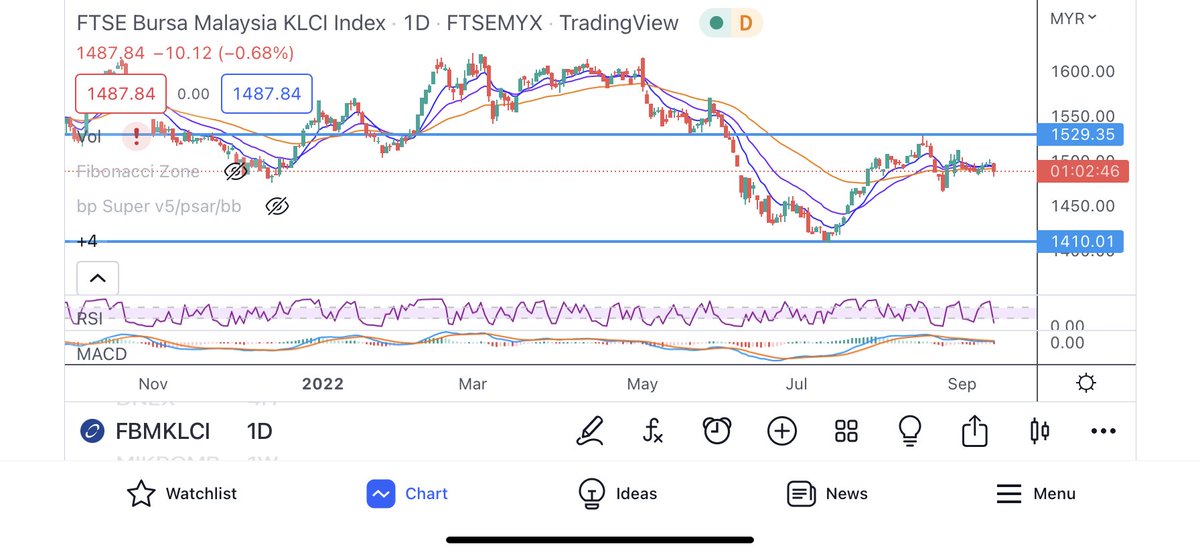Image resolution: width=1200 pixels, height=554 pixels.
Task: Toggle visibility of bp Super v5/psar/bb indicator
Action: (x=277, y=207)
